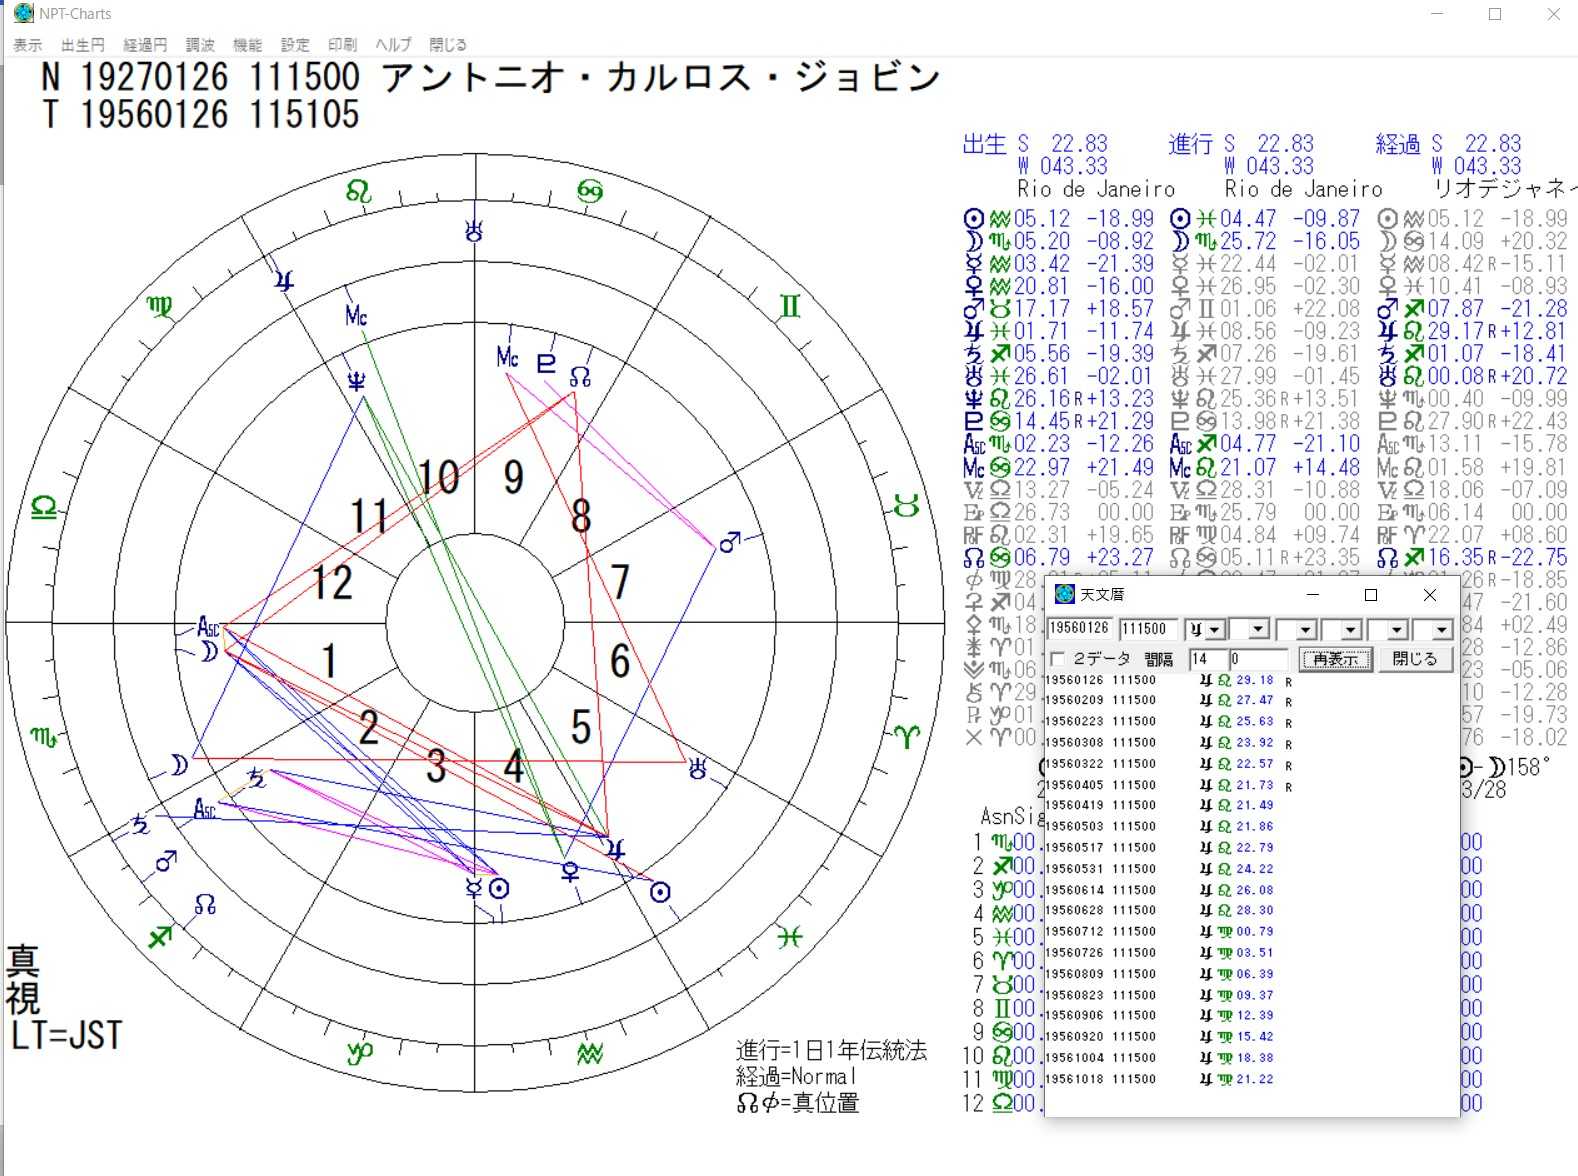Click house number 1 in the chart
This screenshot has height=1176, width=1578.
tap(329, 661)
